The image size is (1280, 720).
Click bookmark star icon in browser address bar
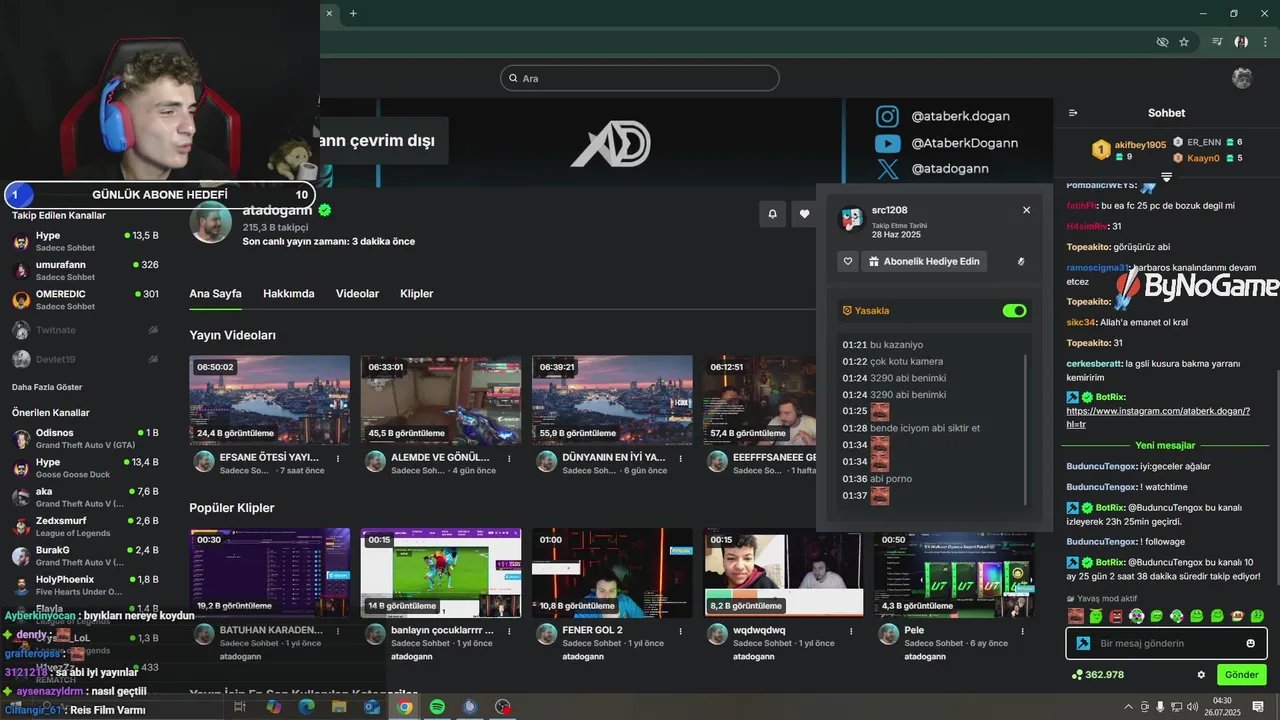pos(1184,42)
